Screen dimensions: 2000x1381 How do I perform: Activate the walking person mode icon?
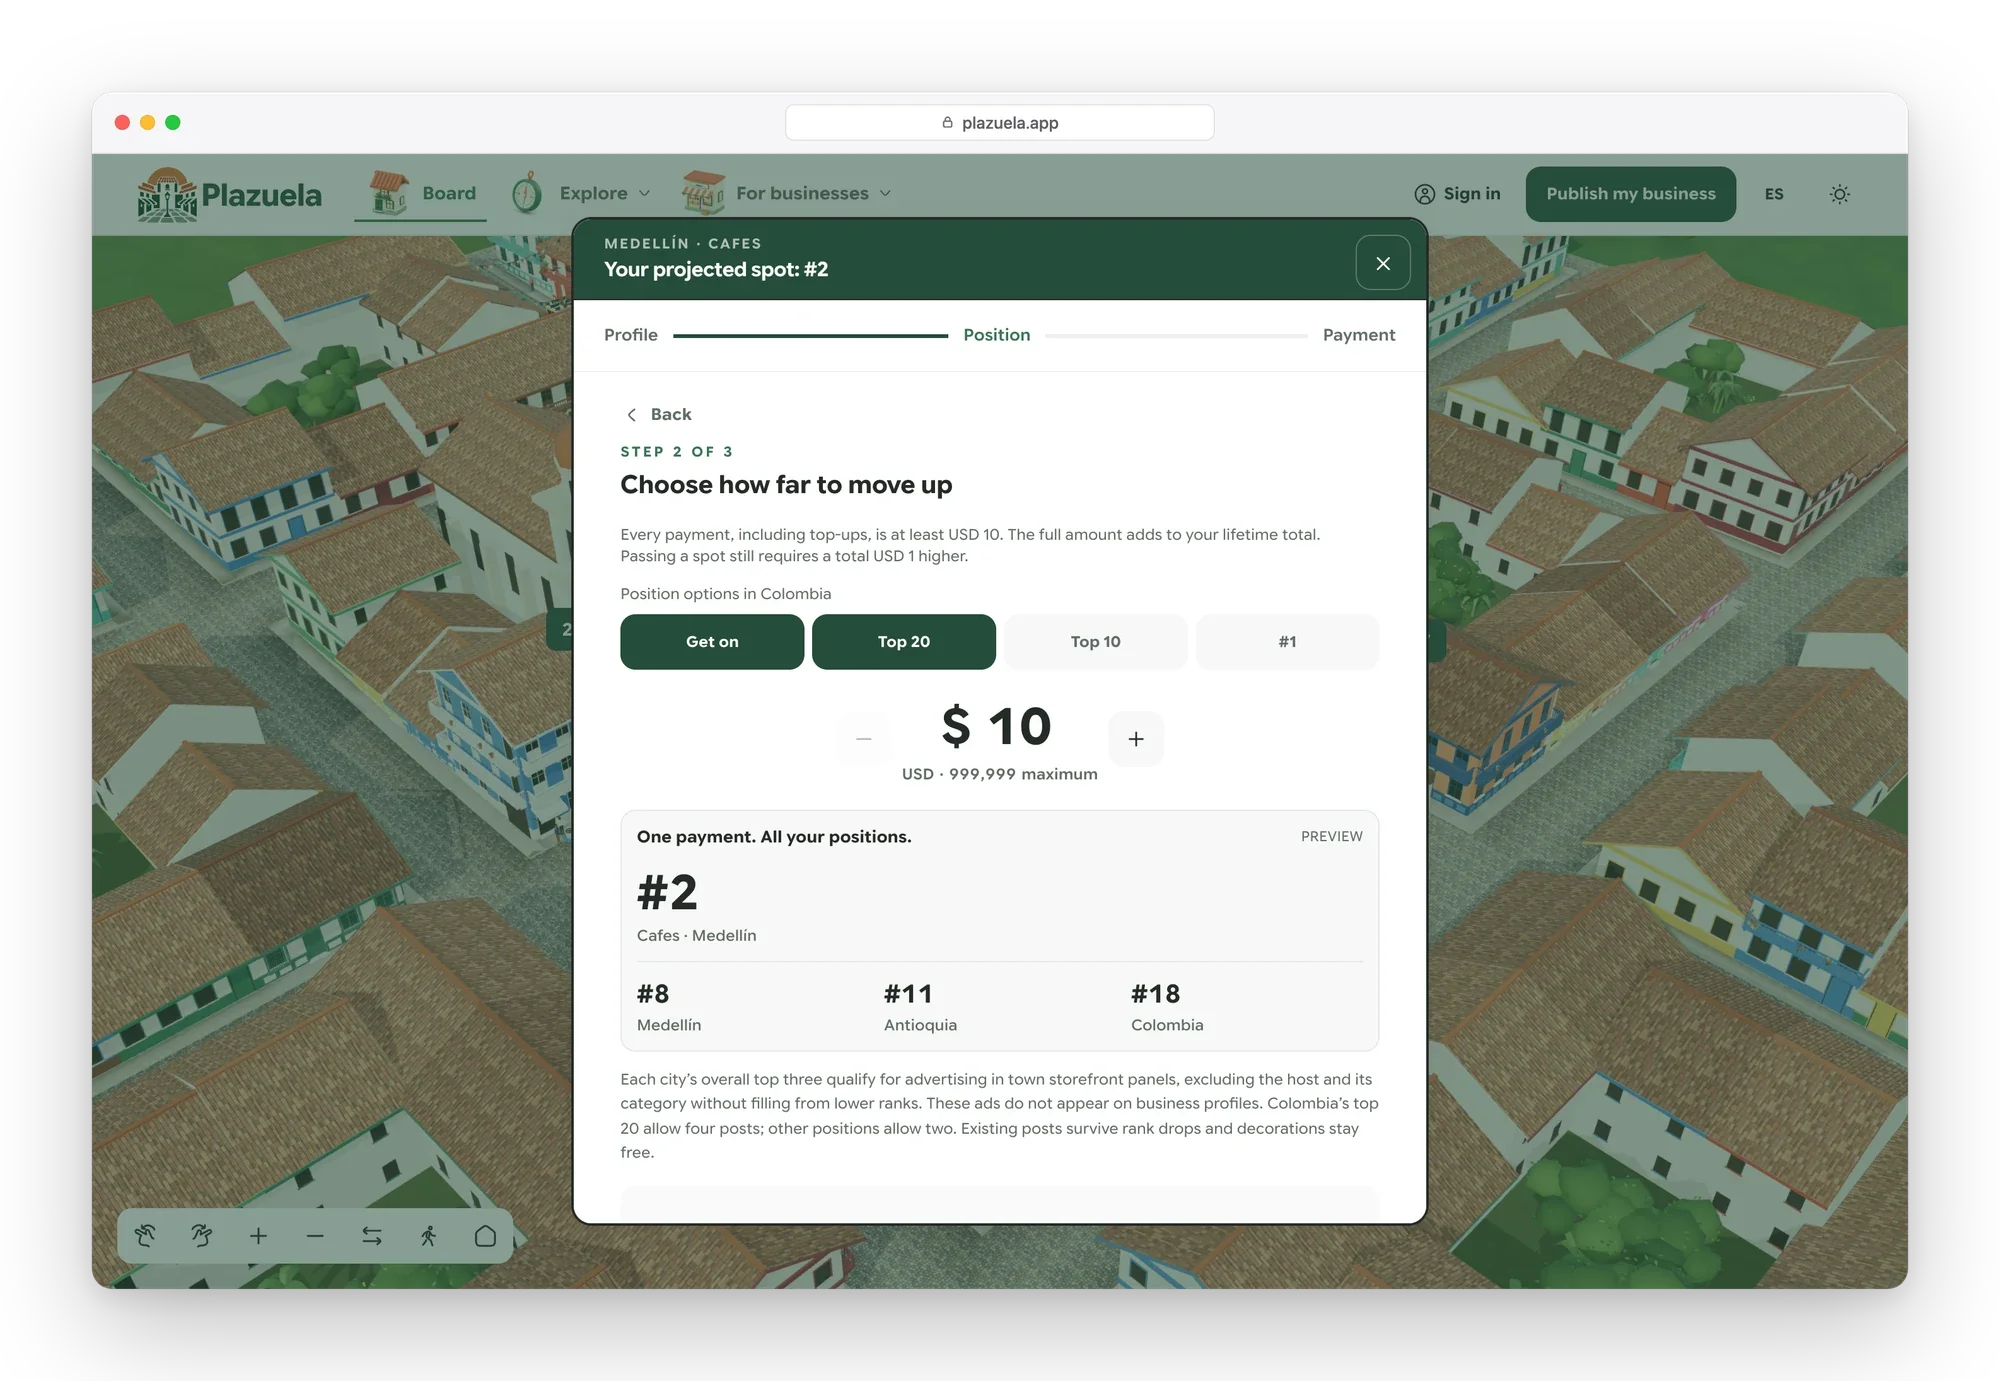429,1236
